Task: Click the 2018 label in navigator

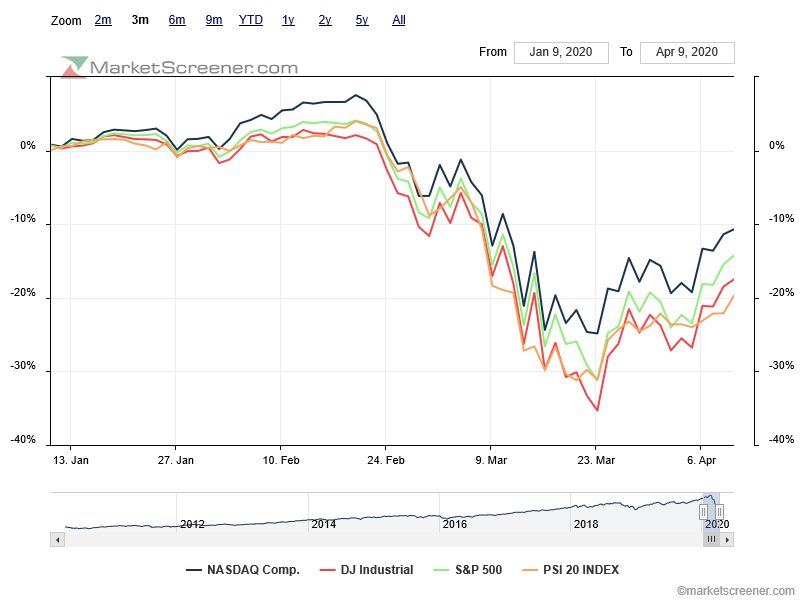Action: pos(586,524)
